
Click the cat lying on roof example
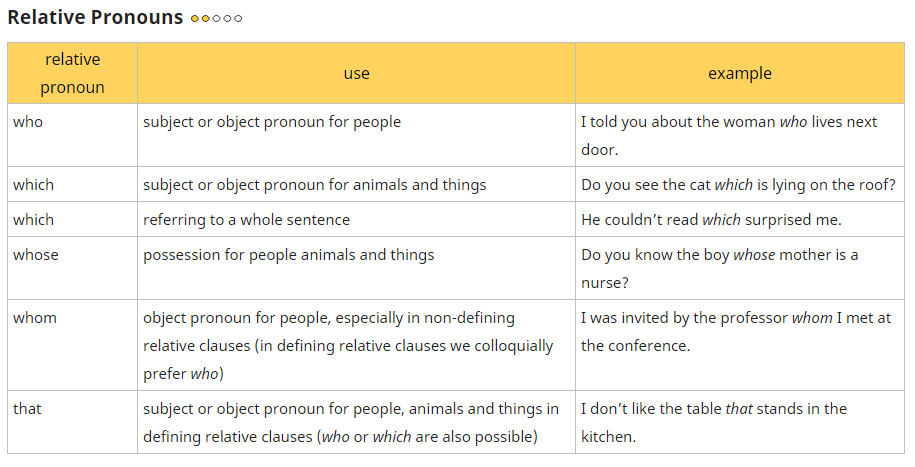[x=738, y=185]
